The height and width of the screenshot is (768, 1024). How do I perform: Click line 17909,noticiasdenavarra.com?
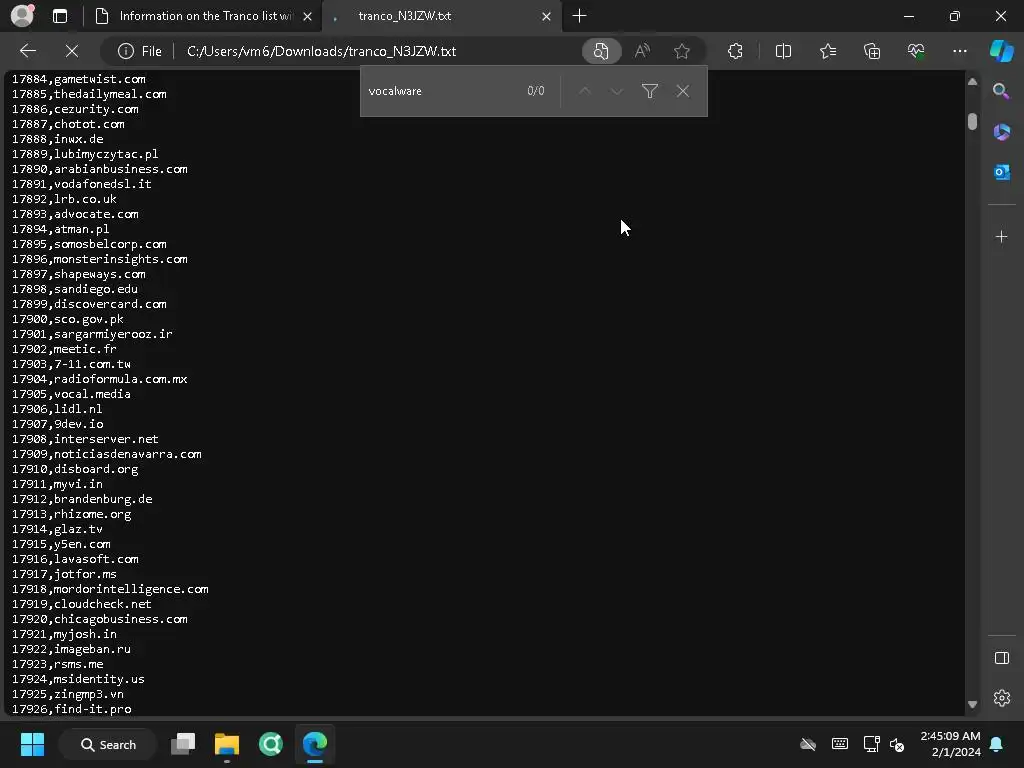[106, 454]
